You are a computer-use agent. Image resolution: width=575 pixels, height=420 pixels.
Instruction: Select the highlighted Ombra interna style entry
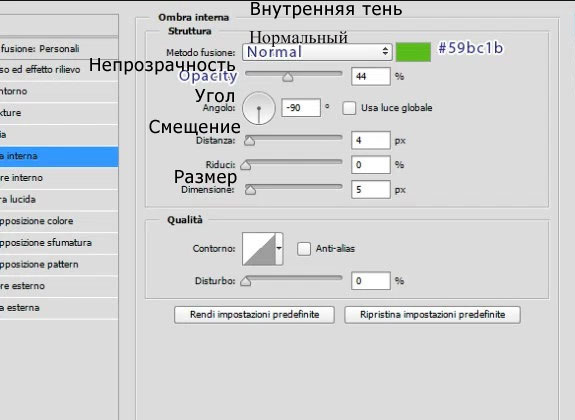pyautogui.click(x=59, y=156)
